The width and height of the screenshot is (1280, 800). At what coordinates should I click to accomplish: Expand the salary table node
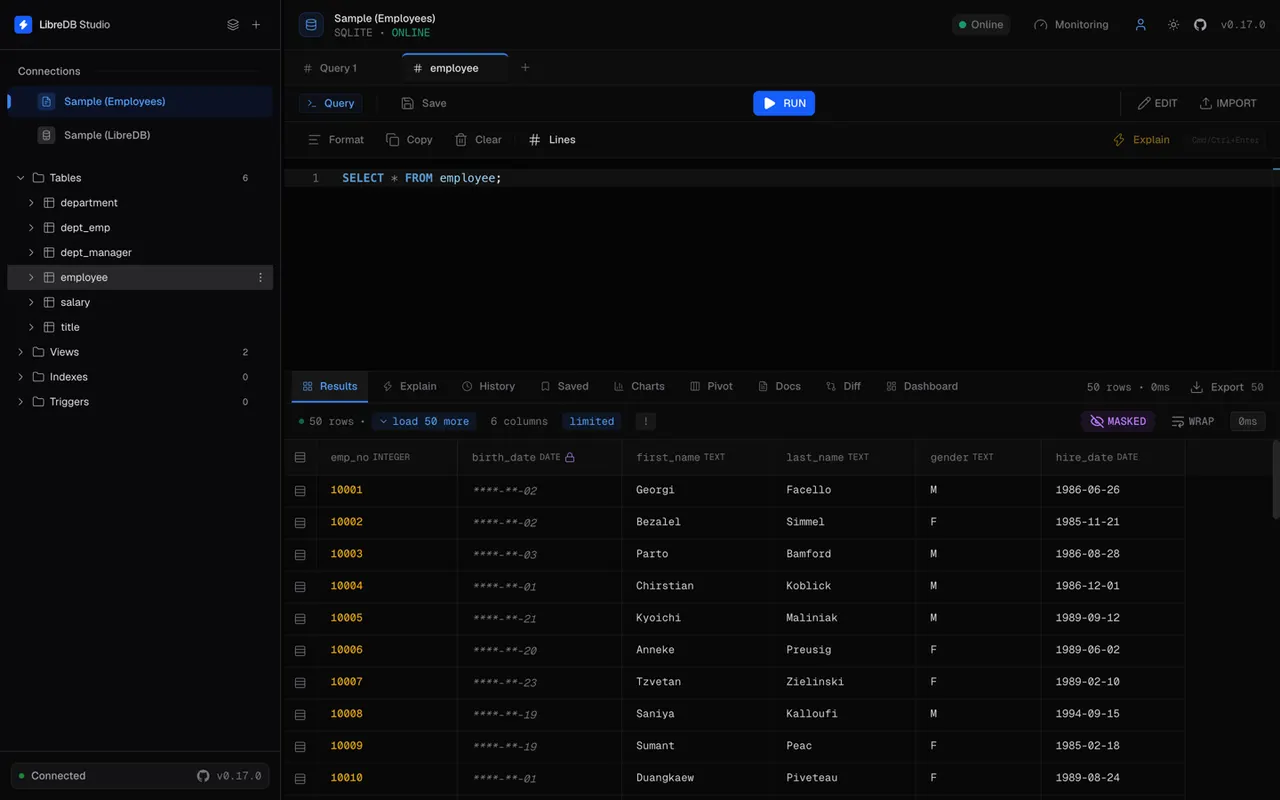click(31, 303)
